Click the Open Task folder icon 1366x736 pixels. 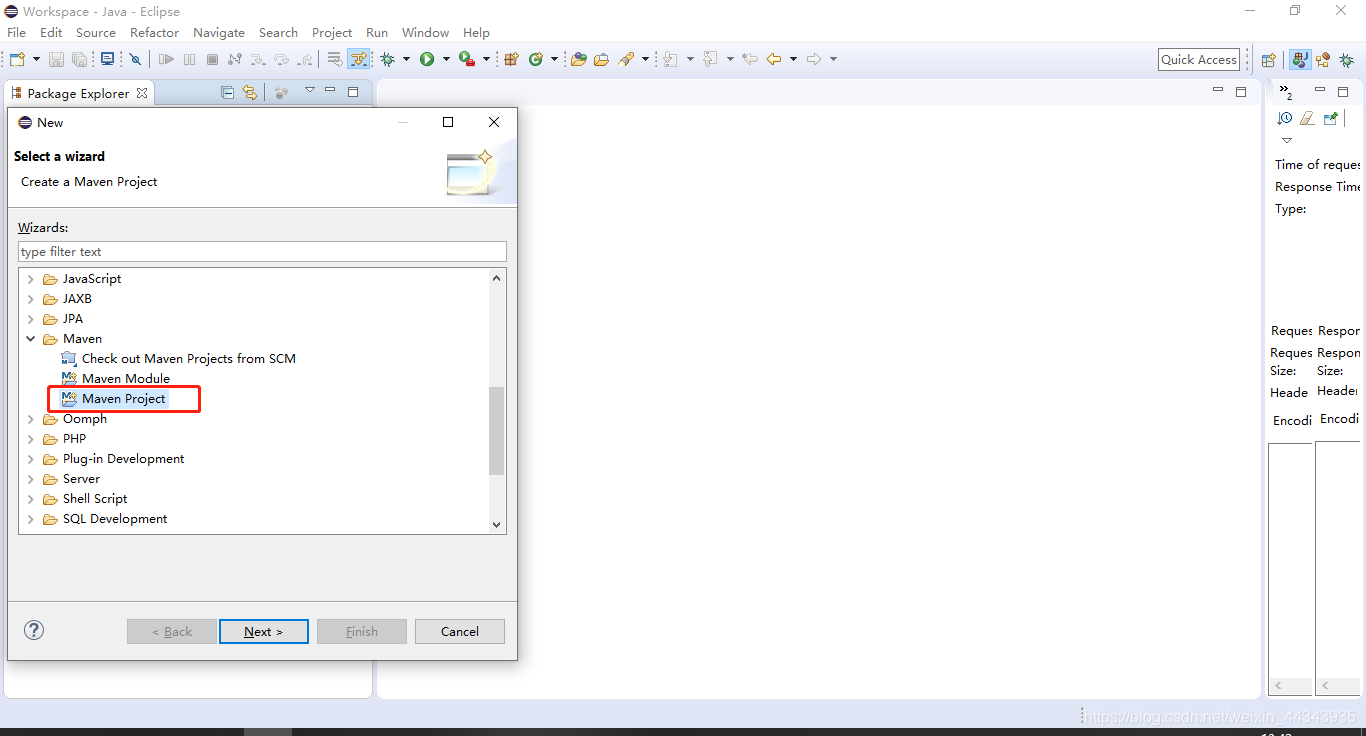pyautogui.click(x=601, y=60)
